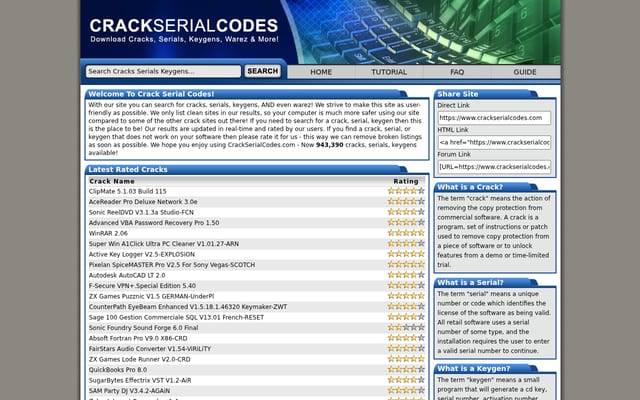Open Super Win A1Click Ultra PC Cleaner listing
Screen dimensions: 640x400
point(164,244)
